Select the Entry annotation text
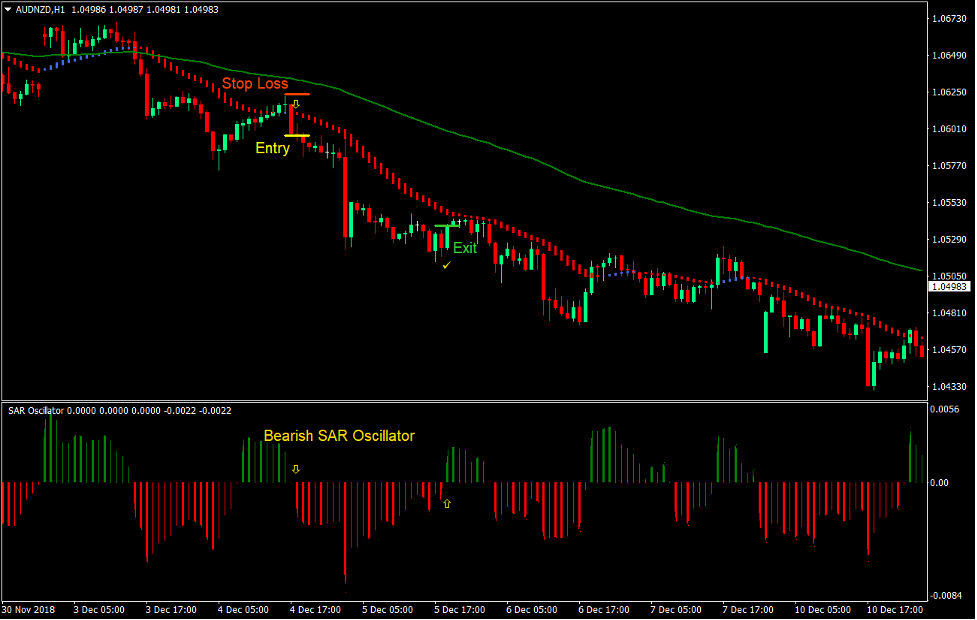Screen dimensions: 977x620 pyautogui.click(x=272, y=148)
